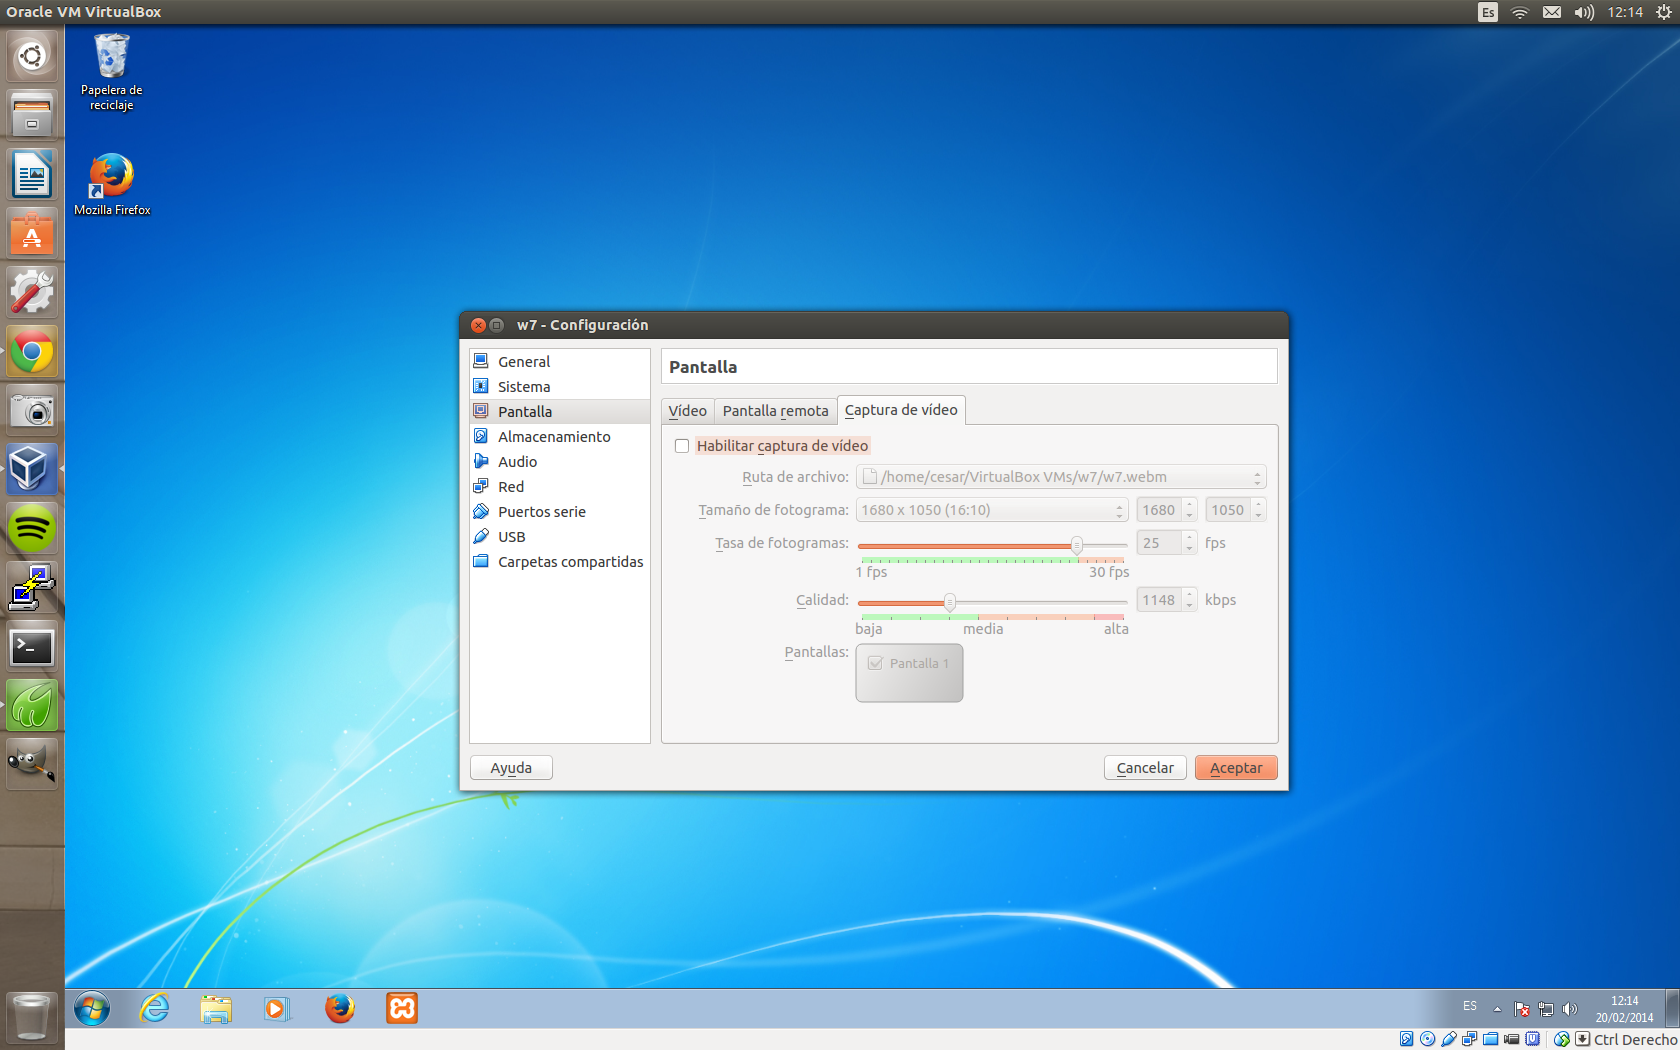Screen dimensions: 1680x1050
Task: Open Puertos serie settings
Action: tap(541, 512)
